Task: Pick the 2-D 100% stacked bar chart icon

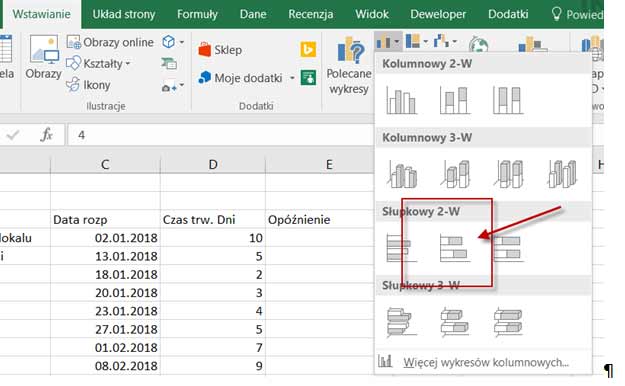Action: tap(508, 248)
